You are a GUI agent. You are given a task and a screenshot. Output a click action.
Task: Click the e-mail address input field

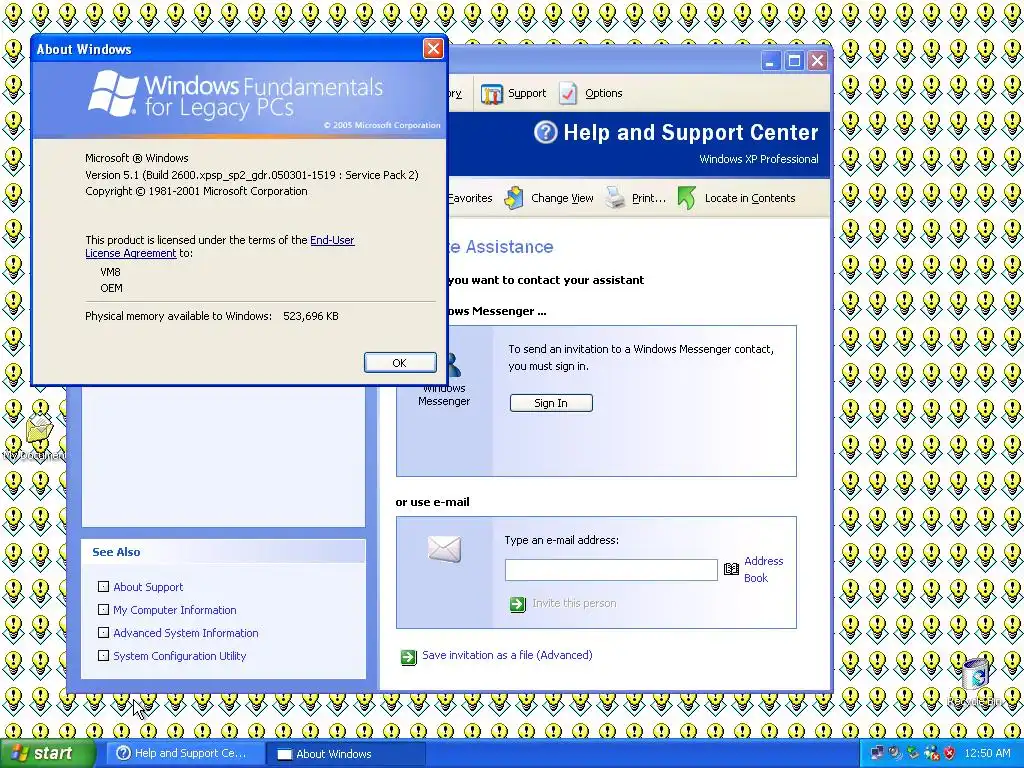tap(611, 569)
